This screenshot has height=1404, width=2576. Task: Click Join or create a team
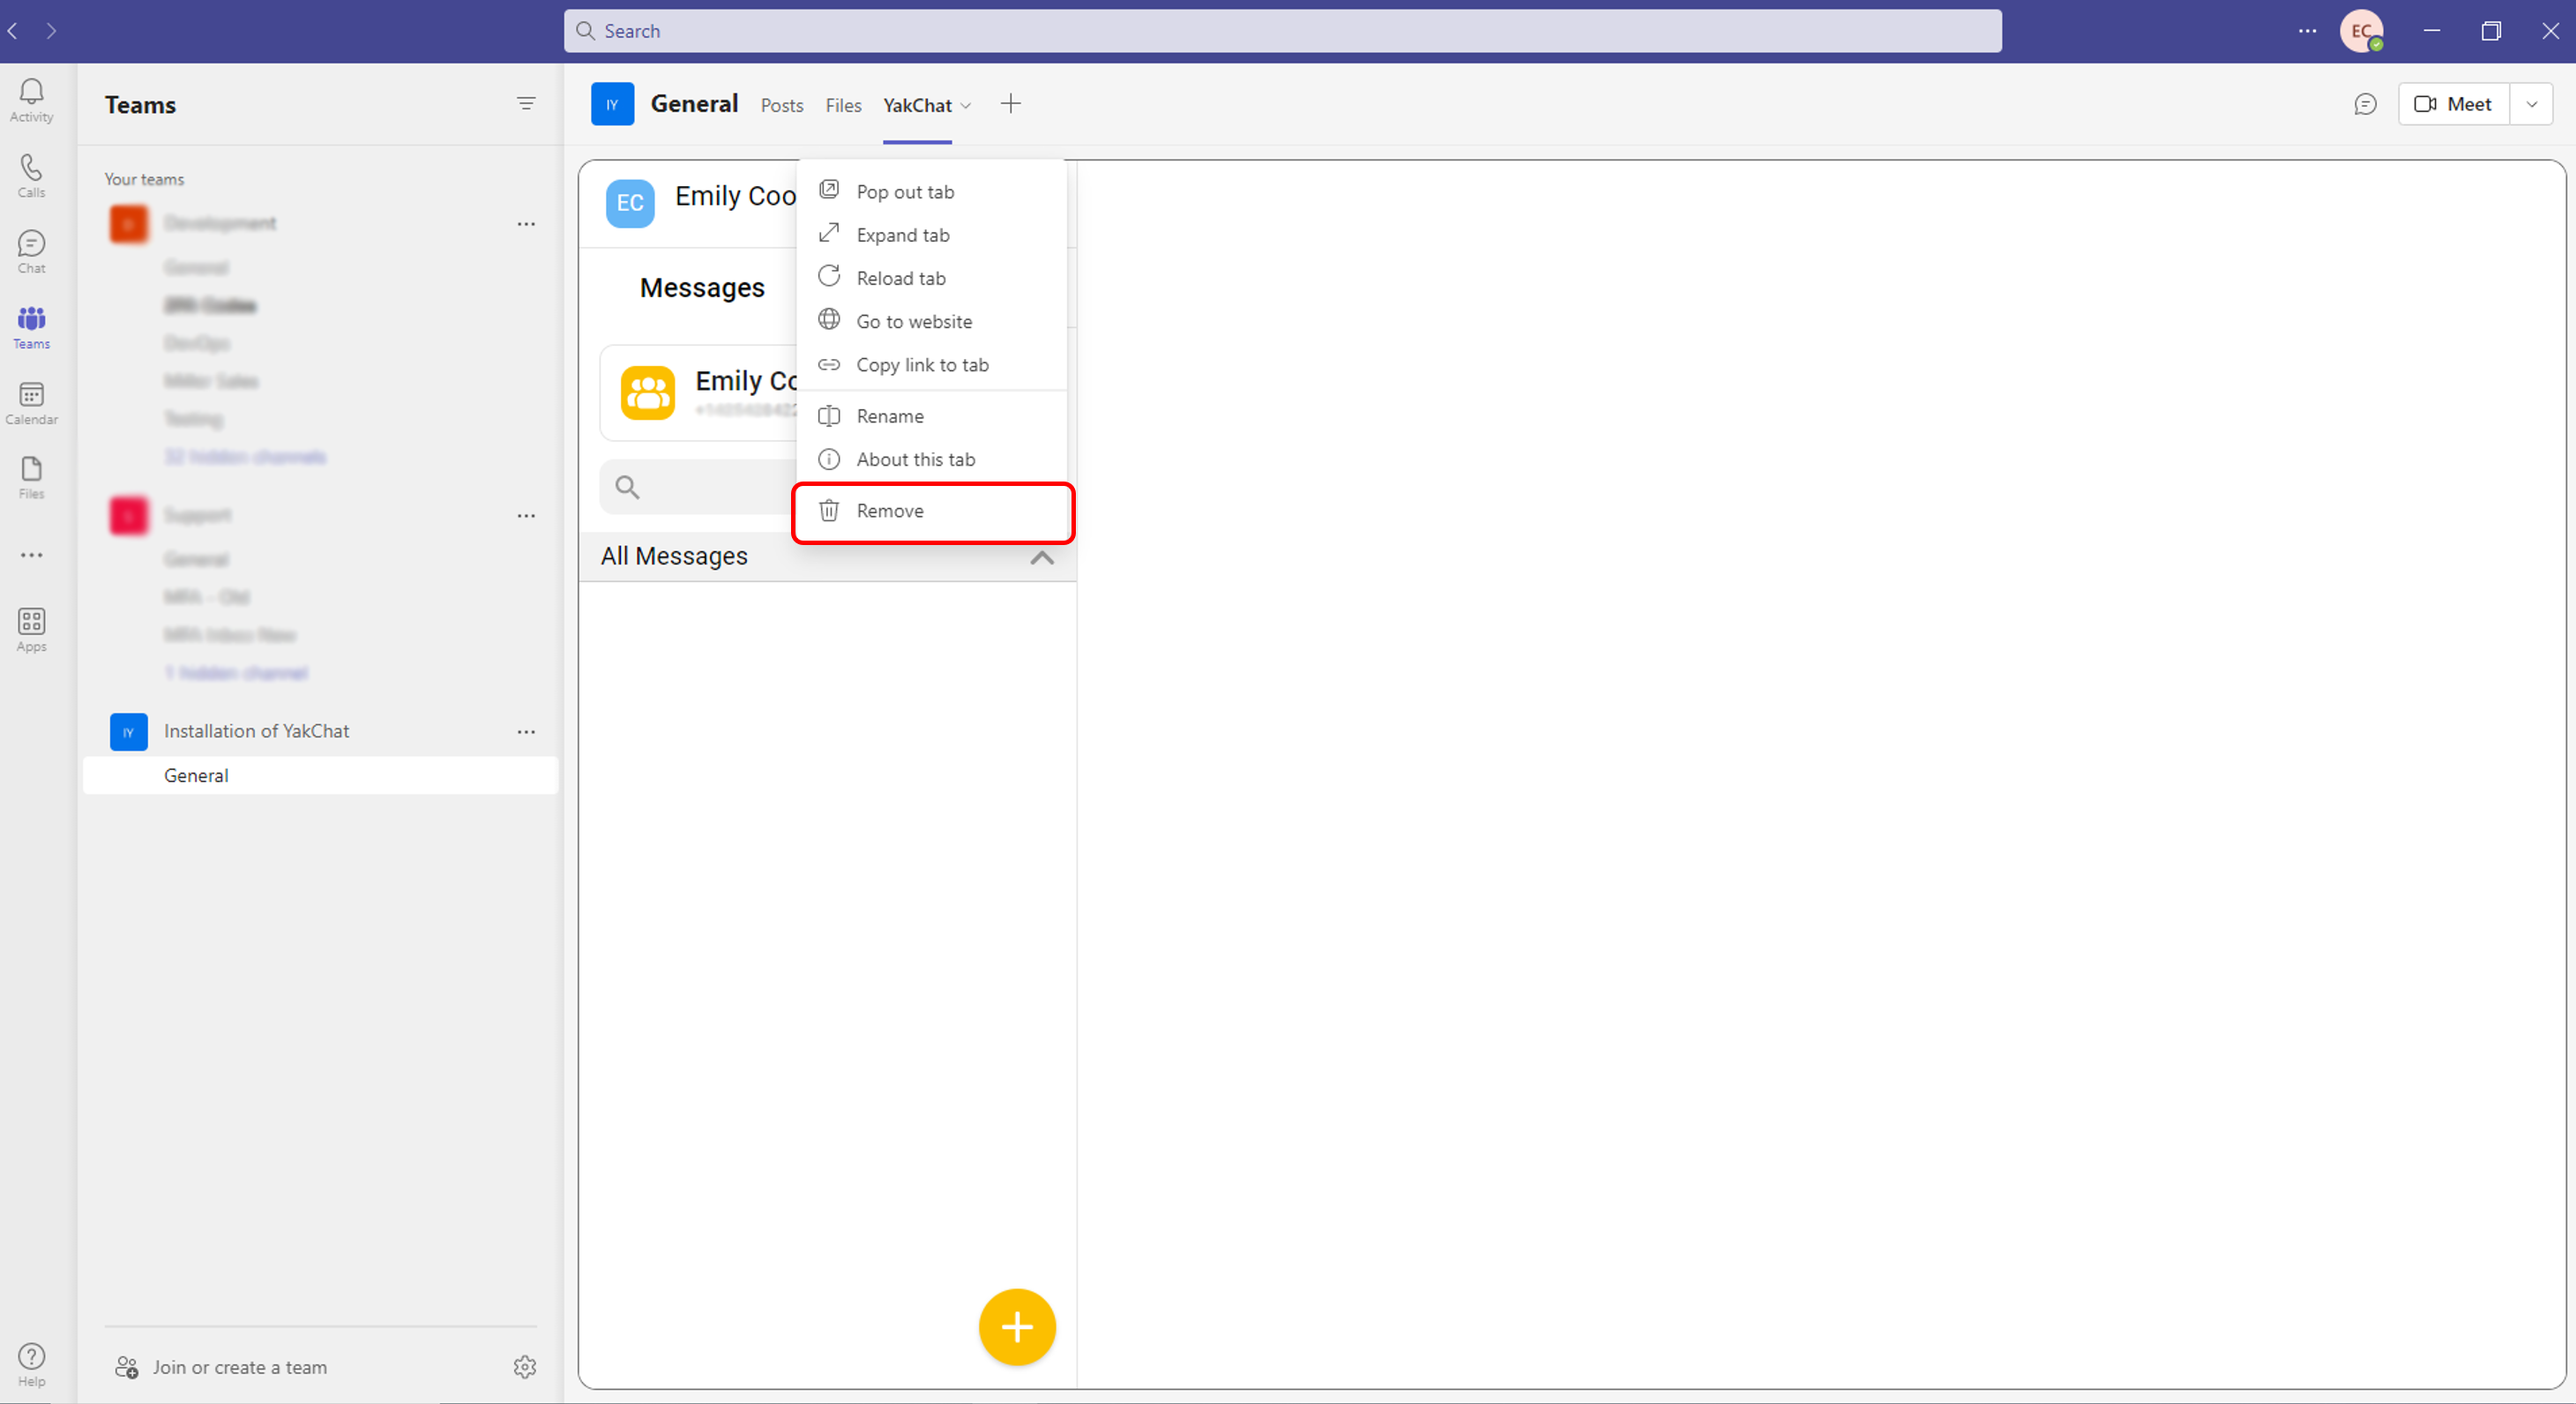(239, 1367)
